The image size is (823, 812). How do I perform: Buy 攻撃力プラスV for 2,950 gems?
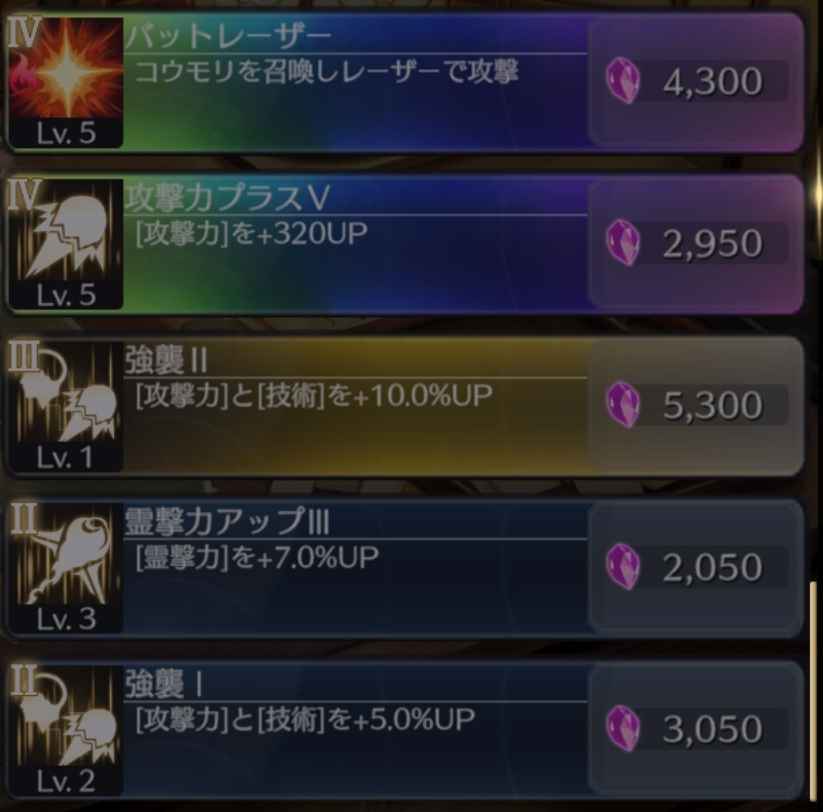[x=696, y=244]
